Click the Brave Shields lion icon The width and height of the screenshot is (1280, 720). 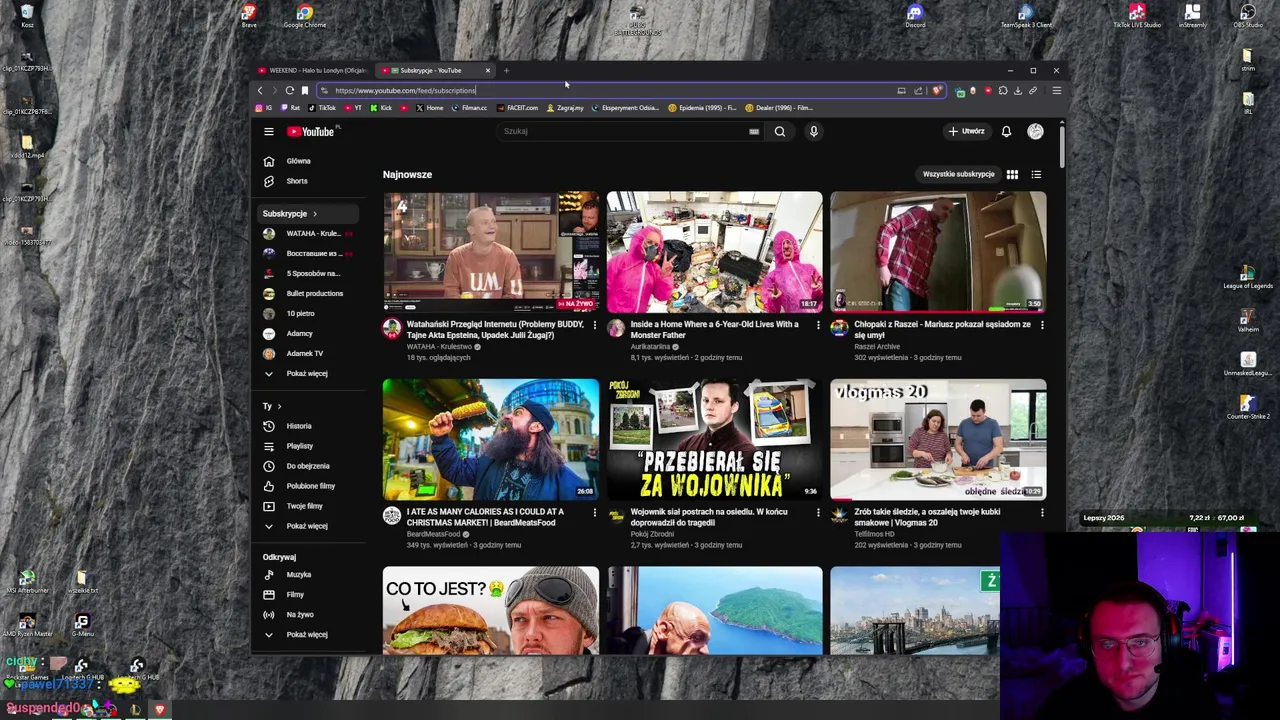click(x=936, y=90)
